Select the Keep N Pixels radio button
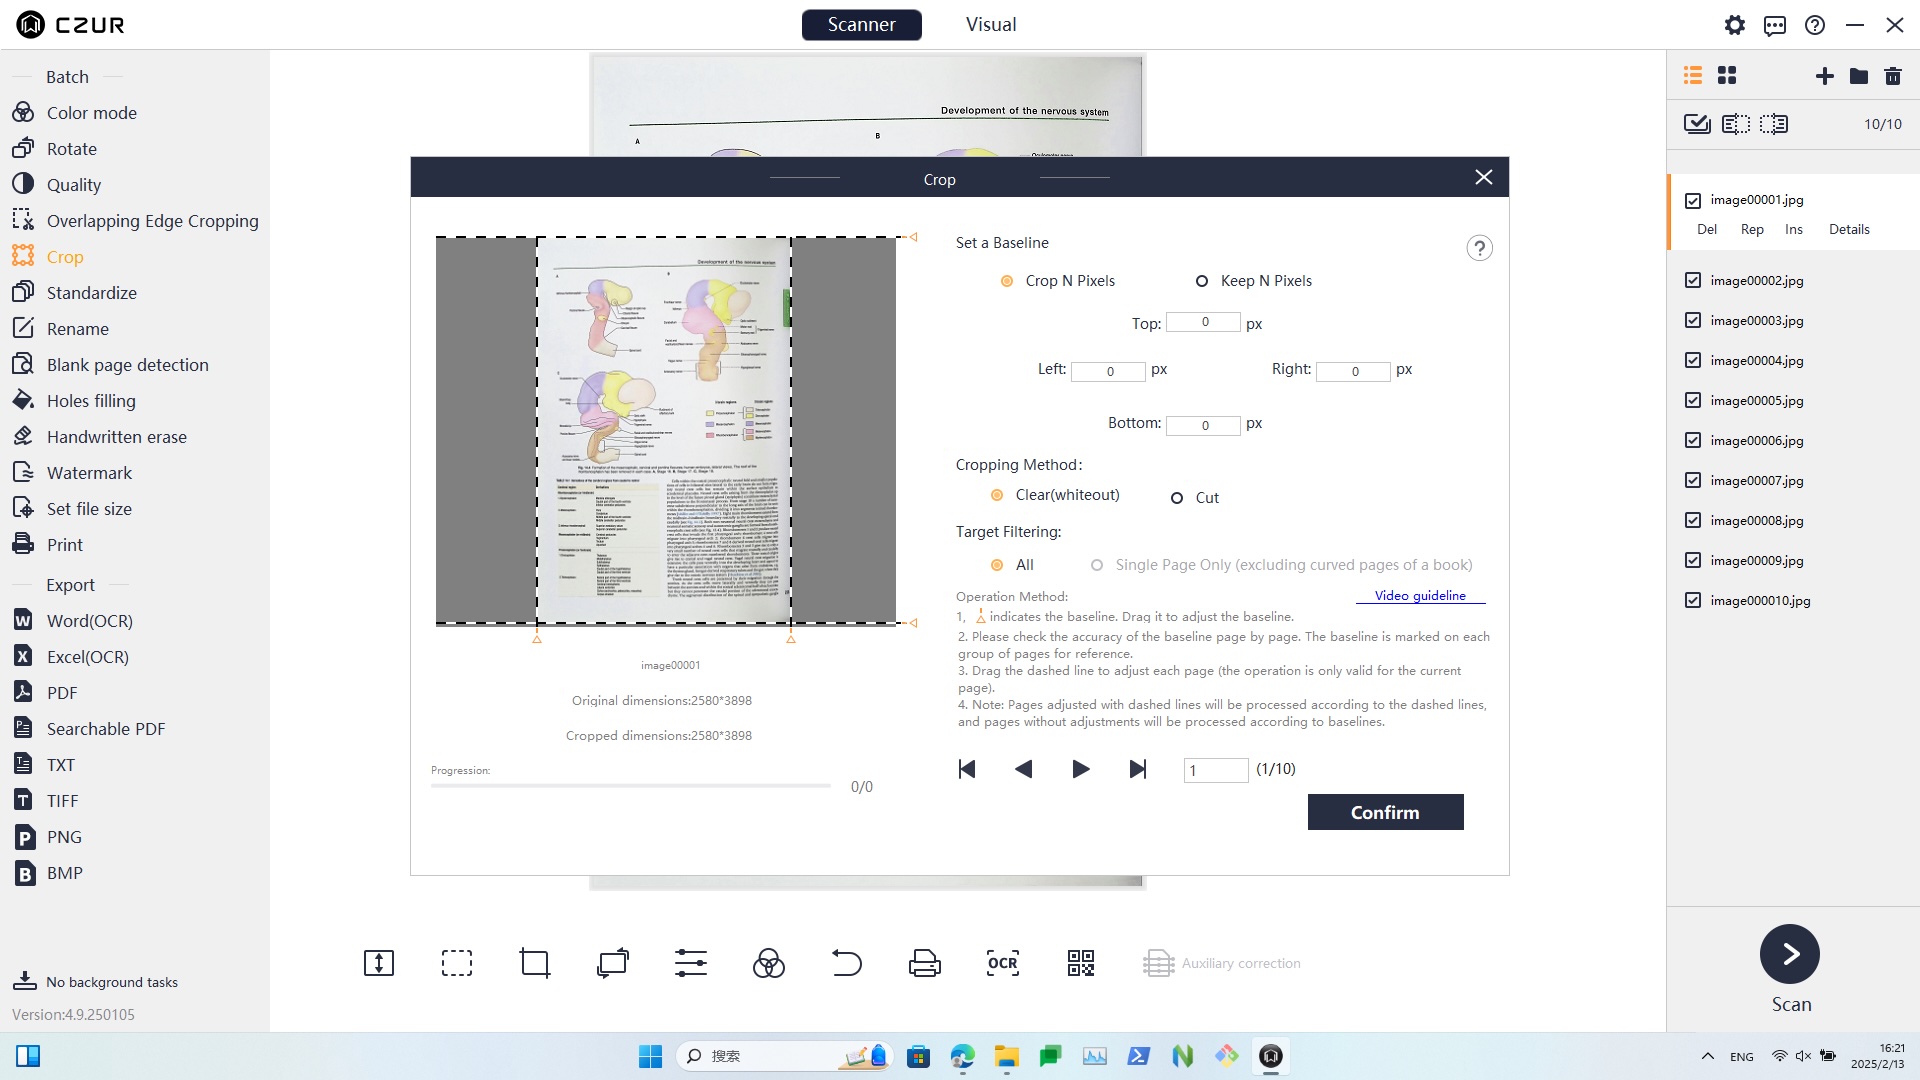Image resolution: width=1920 pixels, height=1080 pixels. tap(1200, 281)
